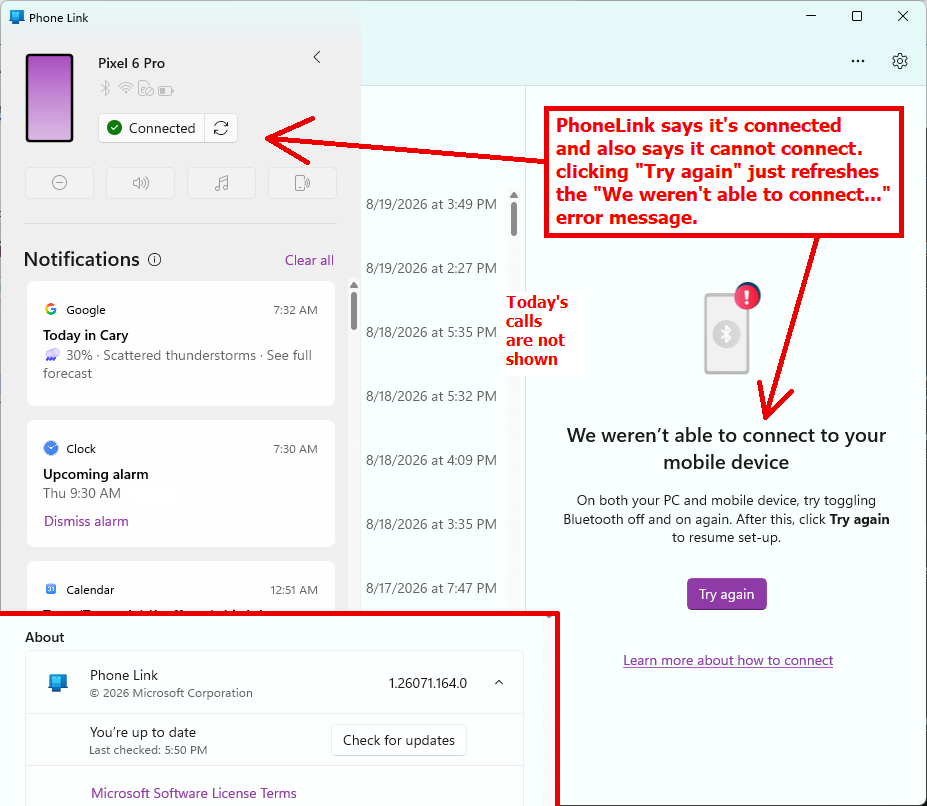This screenshot has height=806, width=927.
Task: Click the Calendar app icon in notification
Action: pyautogui.click(x=51, y=589)
